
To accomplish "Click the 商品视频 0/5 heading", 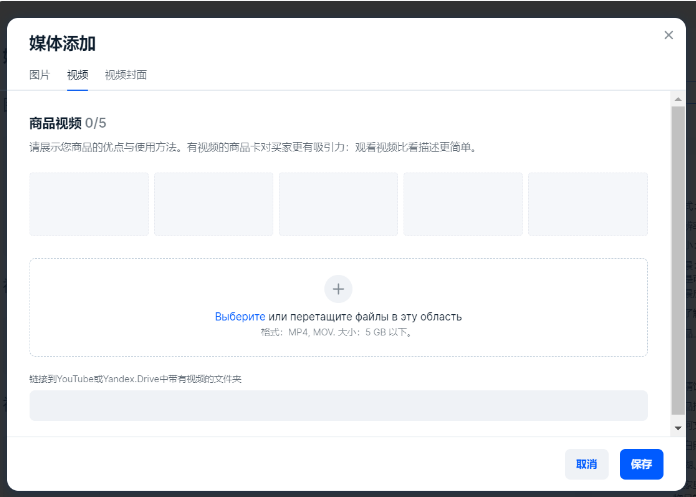I will coord(68,123).
